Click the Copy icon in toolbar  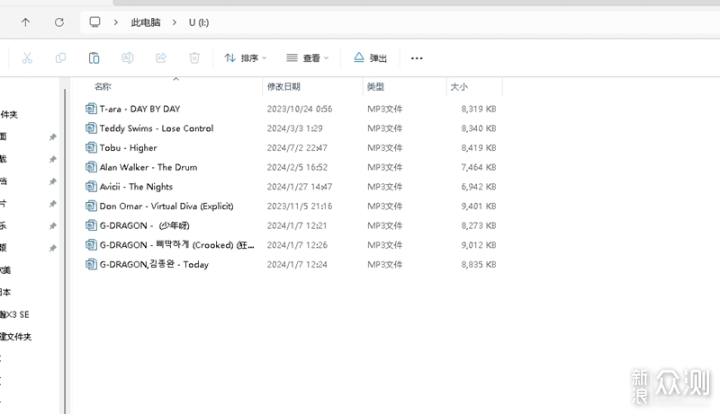[61, 58]
